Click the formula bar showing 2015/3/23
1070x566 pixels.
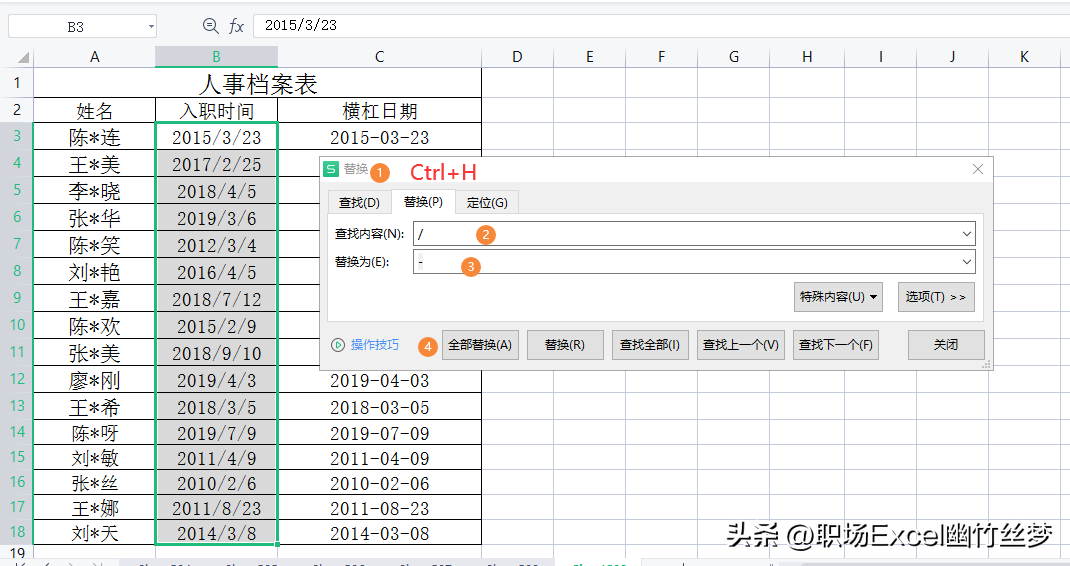661,26
